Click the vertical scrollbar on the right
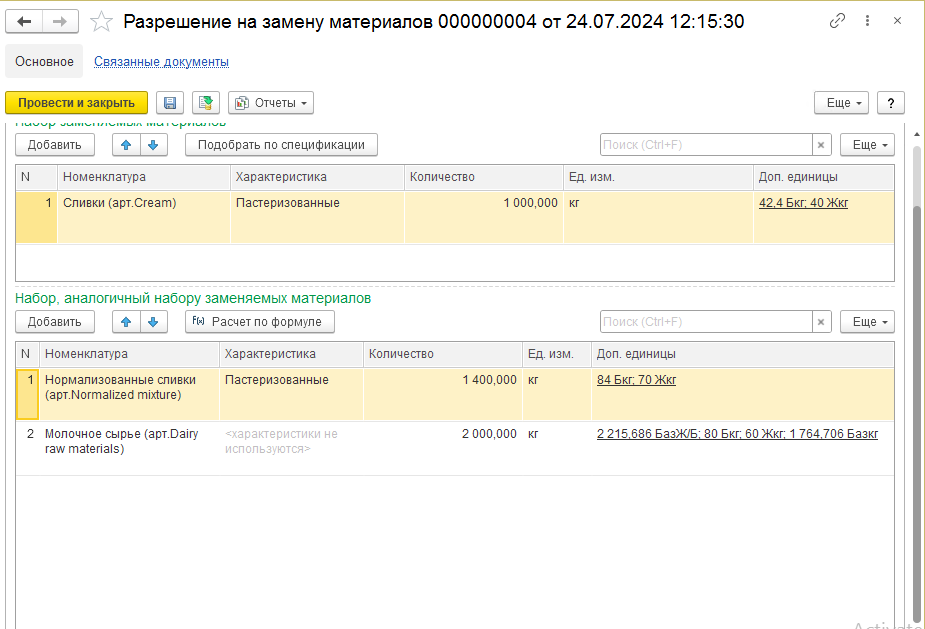Image resolution: width=925 pixels, height=629 pixels. click(x=917, y=400)
